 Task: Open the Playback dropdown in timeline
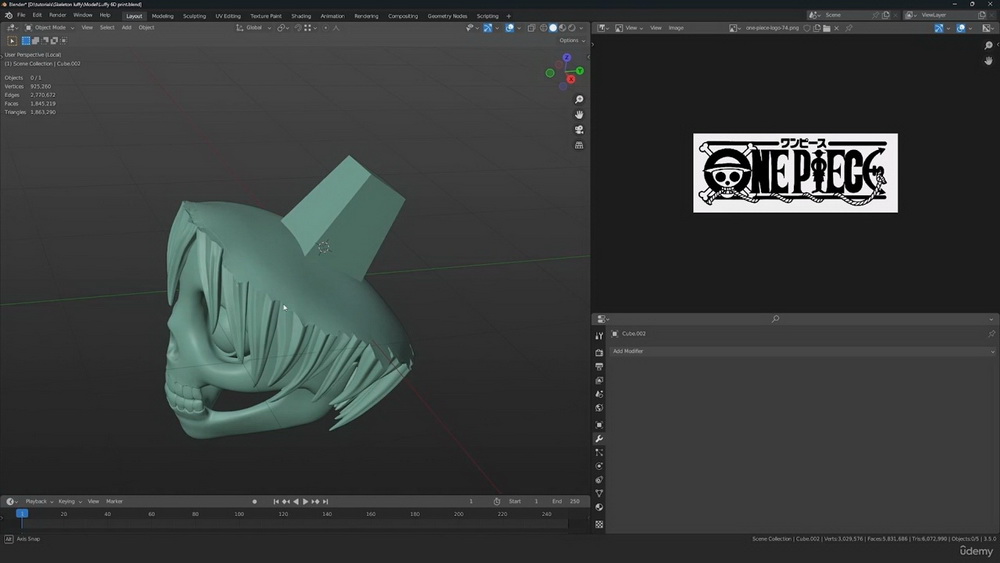point(40,502)
